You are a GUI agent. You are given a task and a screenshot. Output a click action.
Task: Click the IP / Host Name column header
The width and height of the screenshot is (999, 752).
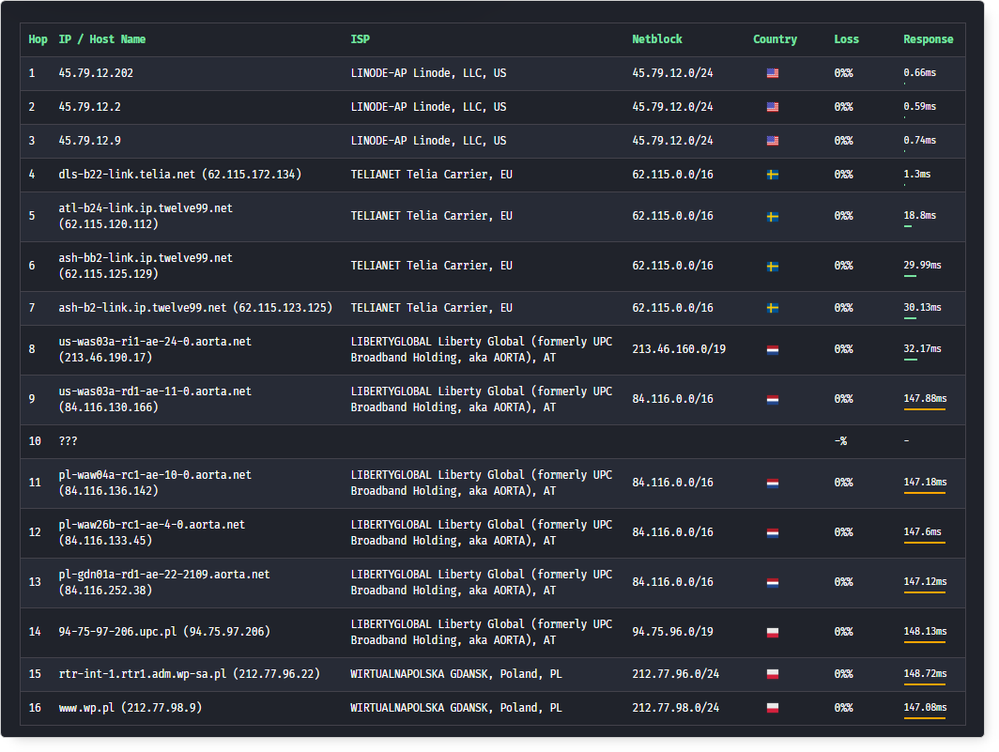(102, 40)
